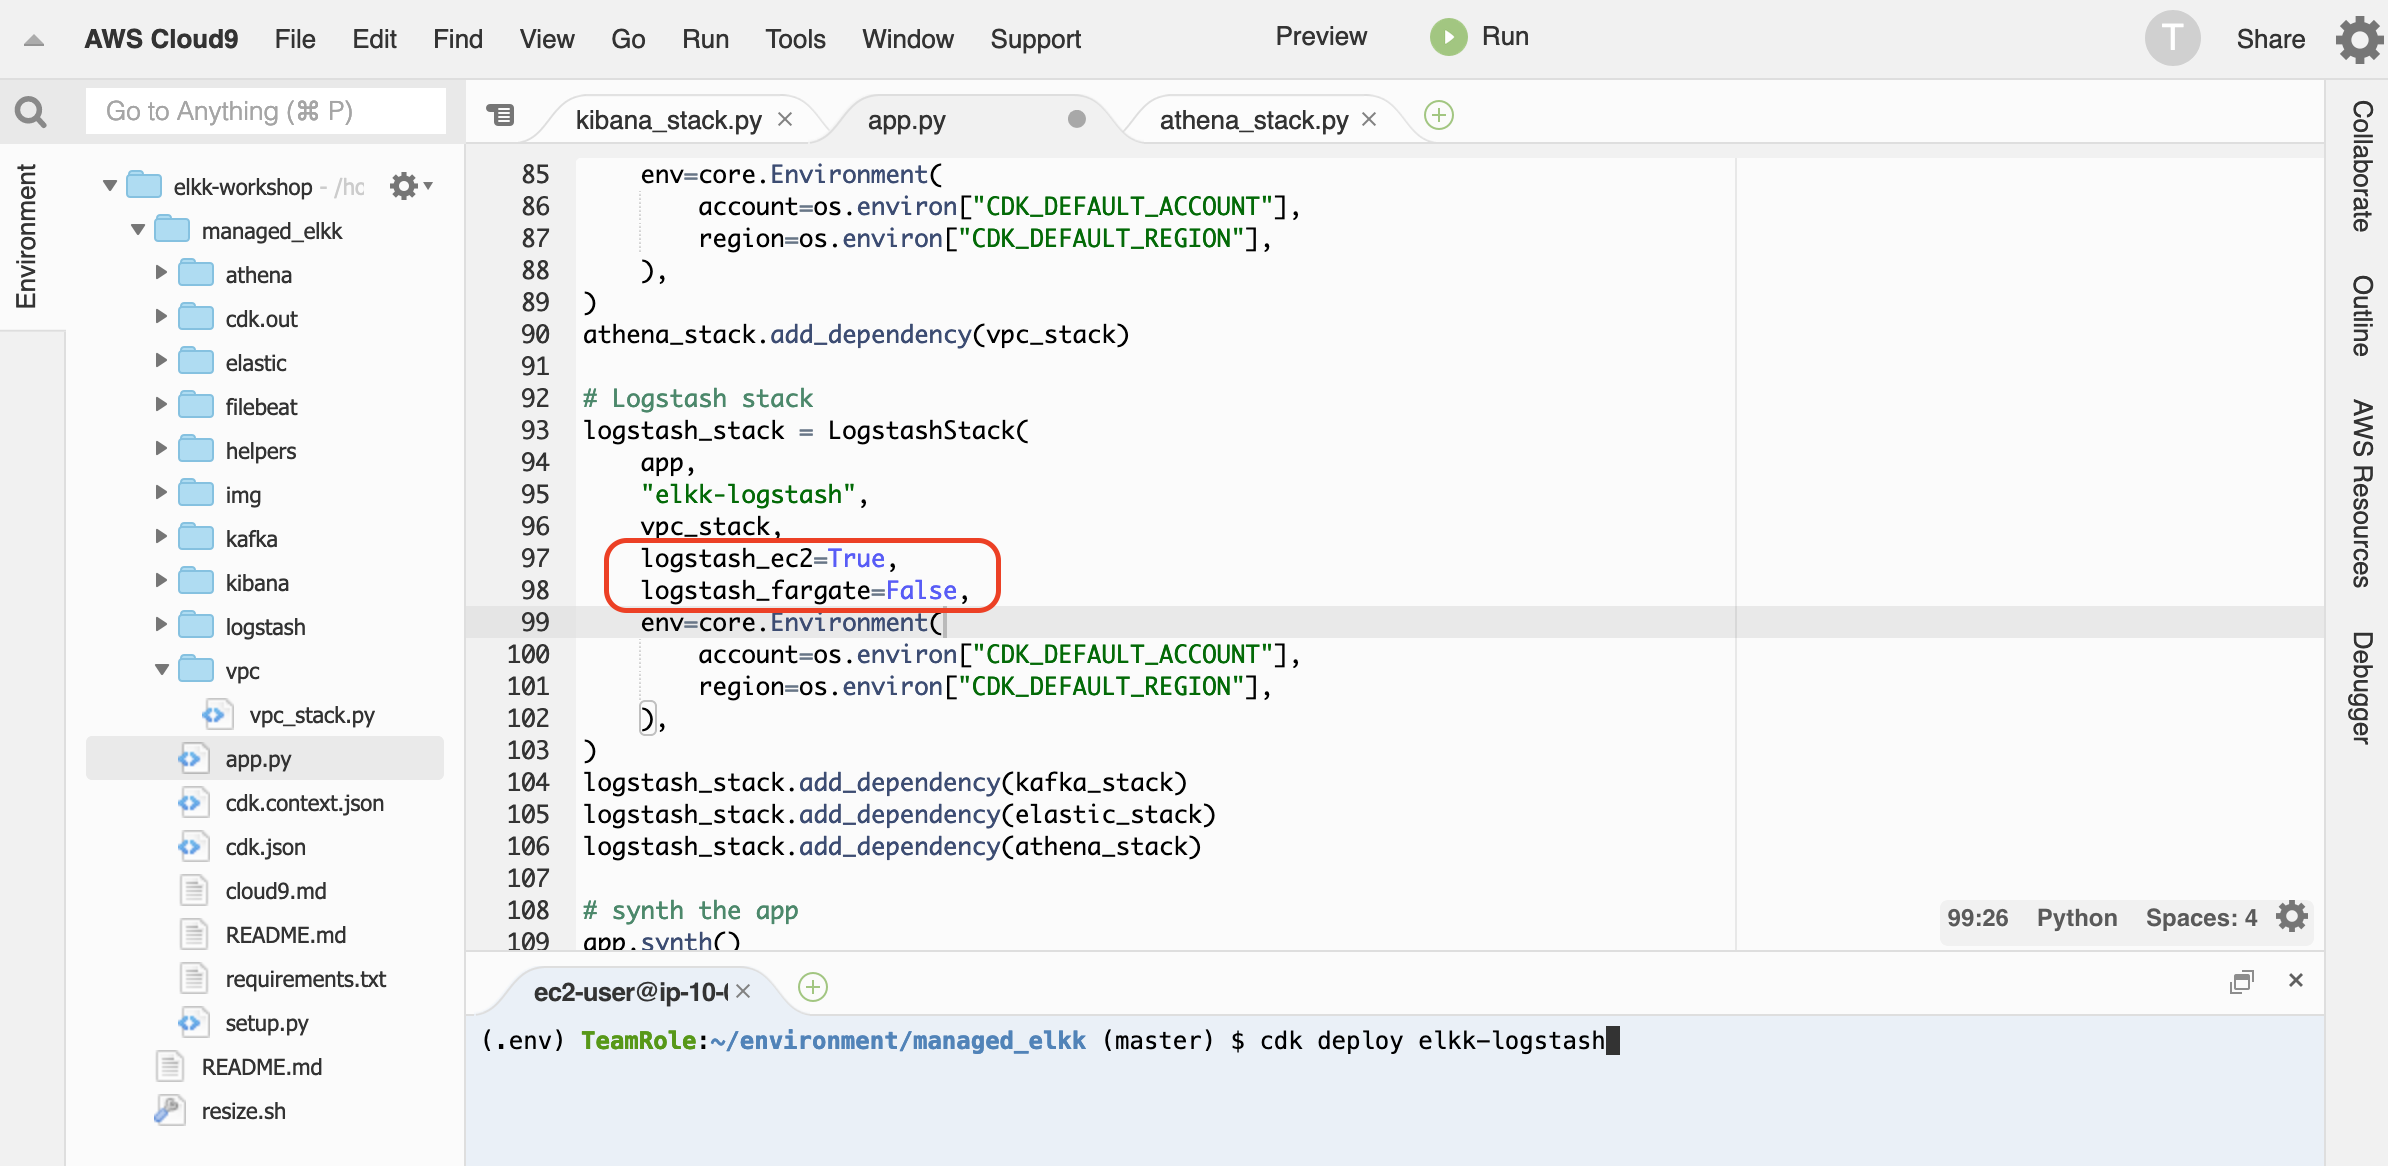The height and width of the screenshot is (1166, 2388).
Task: Expand the img folder arrow
Action: [x=161, y=493]
